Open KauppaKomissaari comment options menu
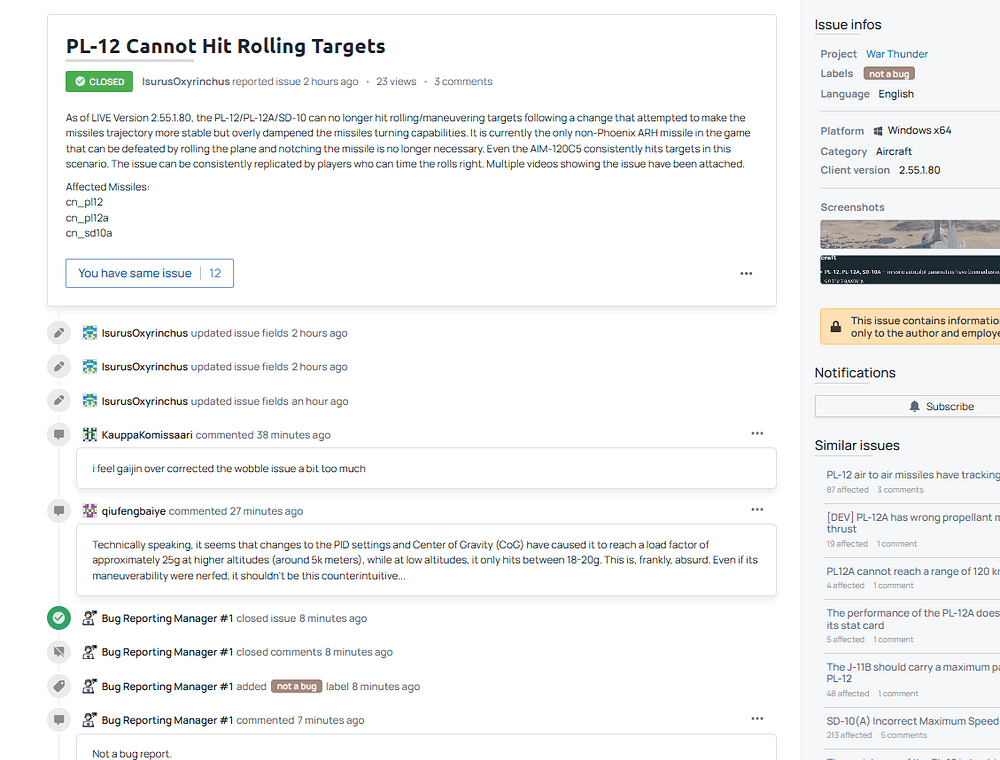This screenshot has height=760, width=1000. [x=757, y=434]
